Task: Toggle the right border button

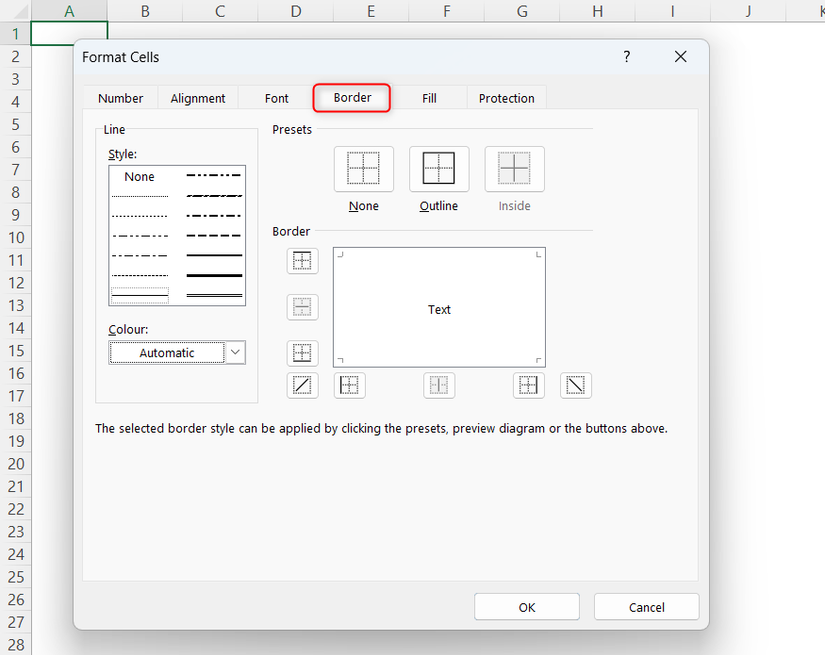Action: pyautogui.click(x=528, y=385)
